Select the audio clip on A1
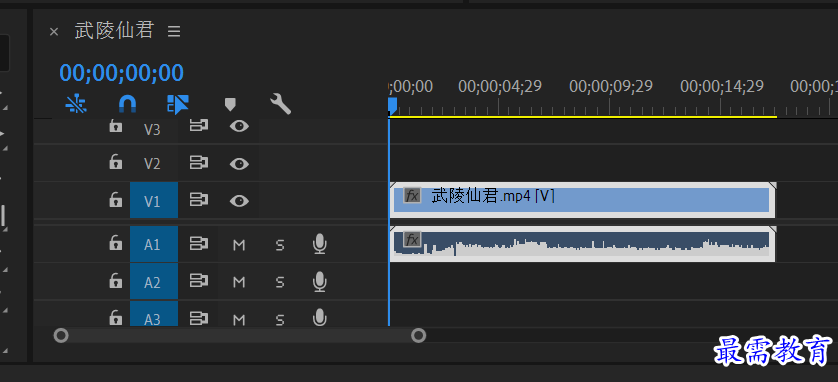The width and height of the screenshot is (838, 382). point(583,244)
